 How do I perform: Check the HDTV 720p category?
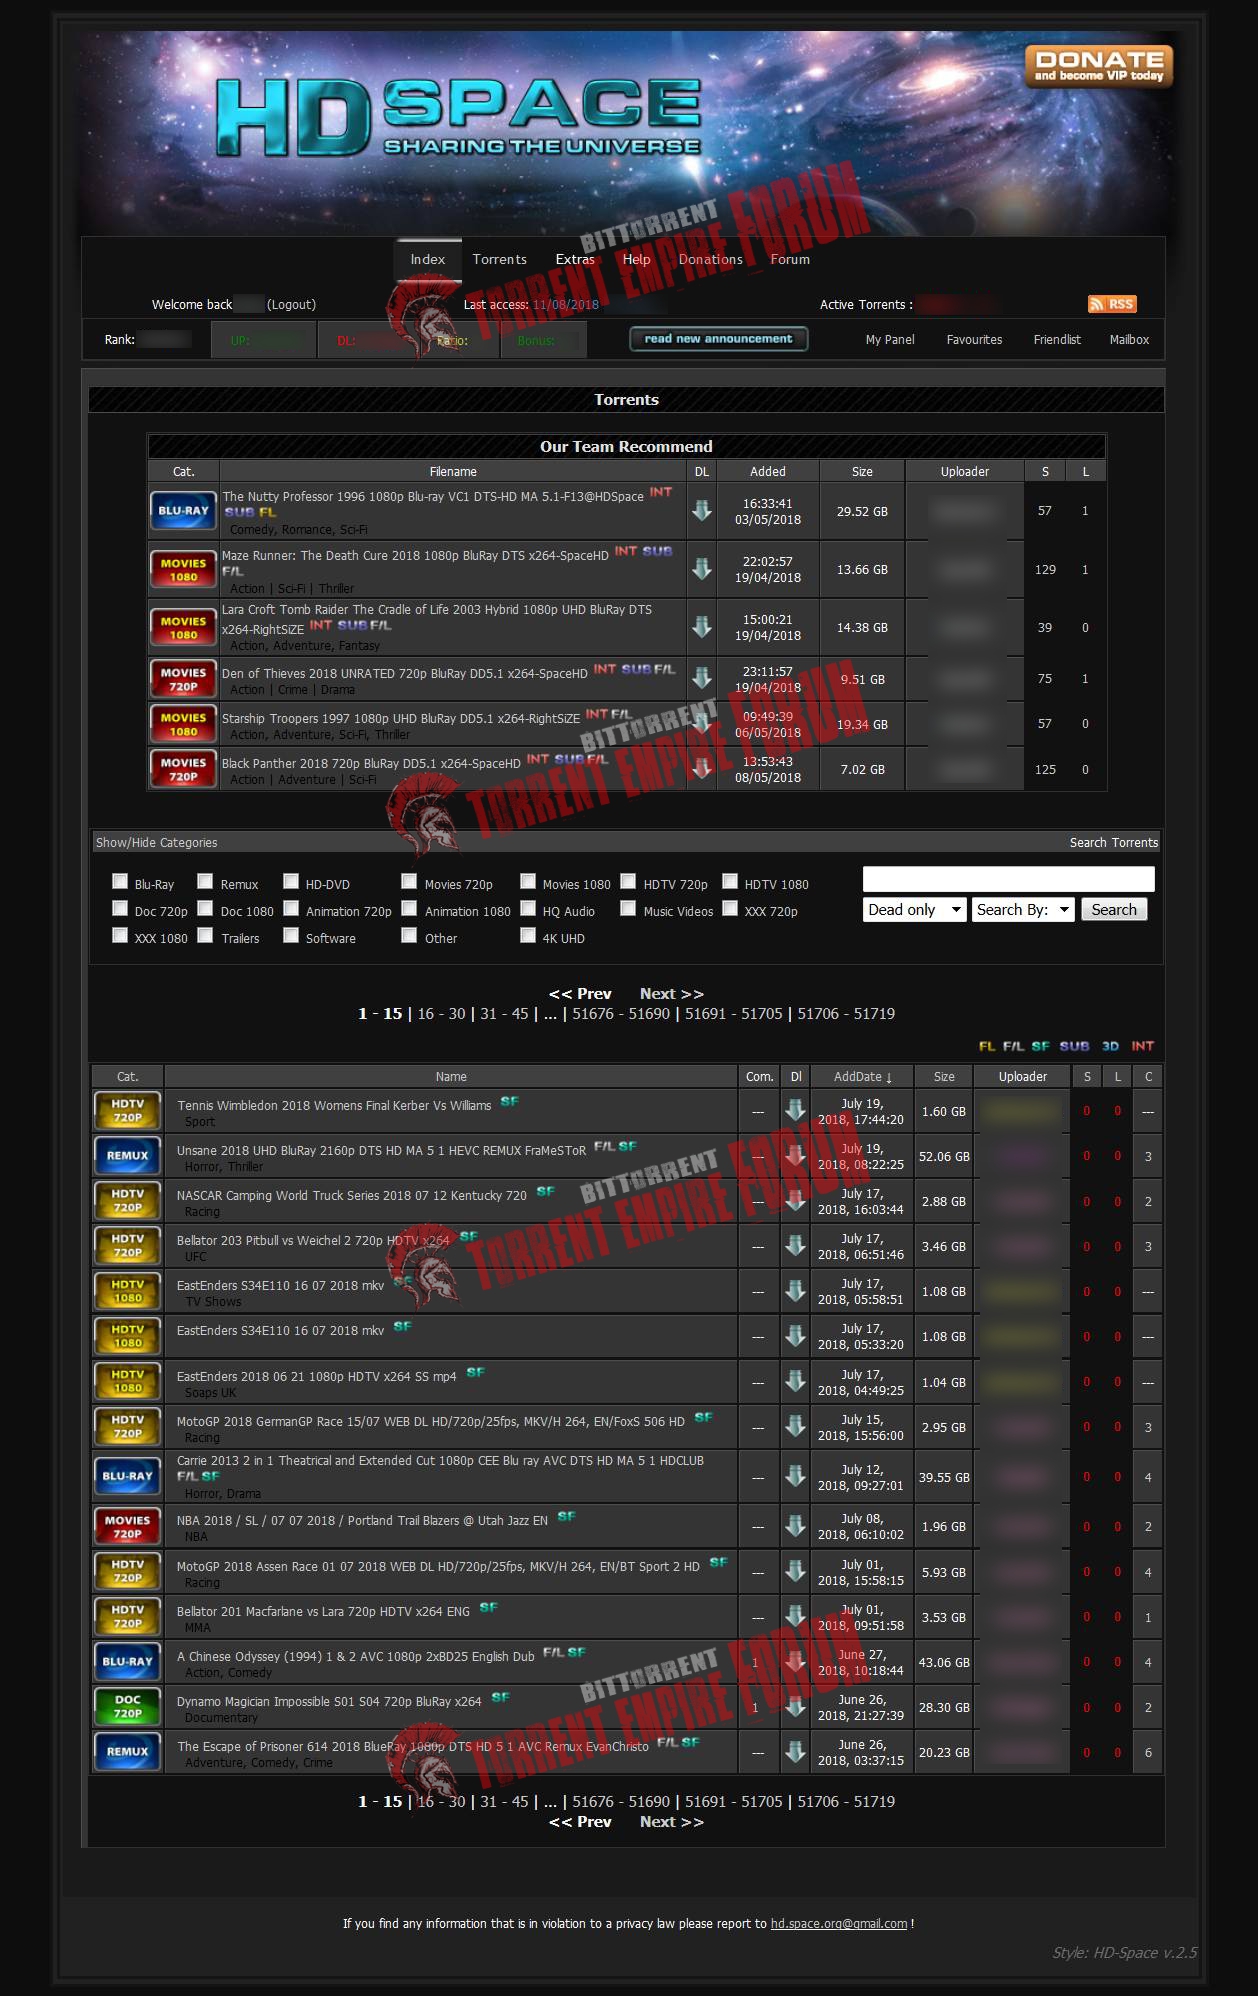coord(628,881)
